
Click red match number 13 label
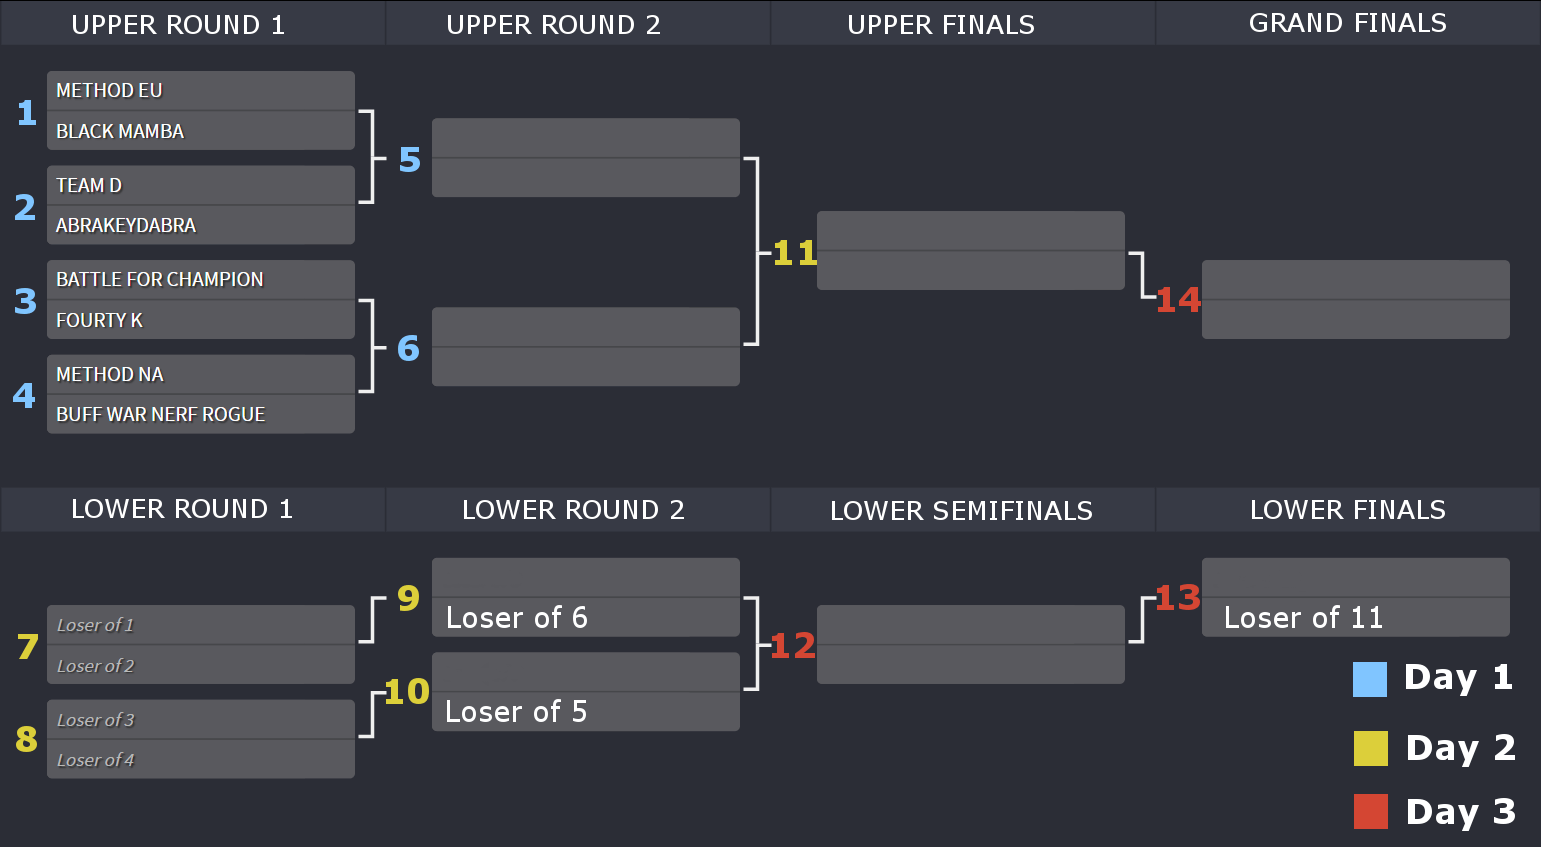(x=1178, y=598)
